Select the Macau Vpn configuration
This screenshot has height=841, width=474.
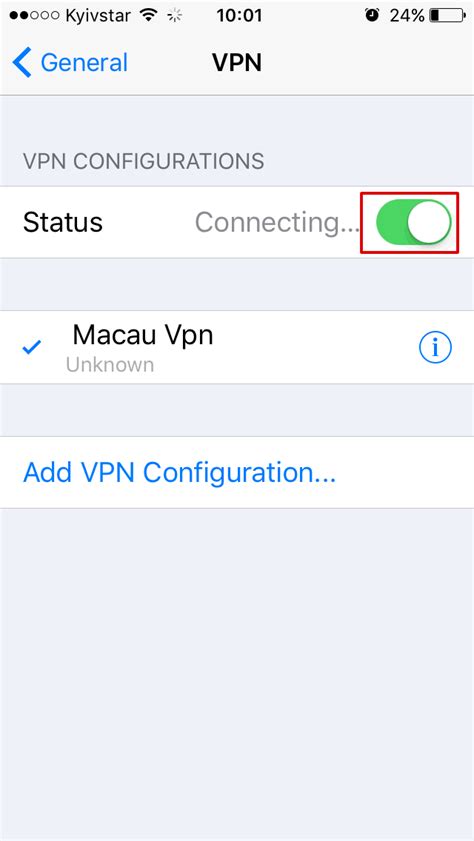(237, 347)
